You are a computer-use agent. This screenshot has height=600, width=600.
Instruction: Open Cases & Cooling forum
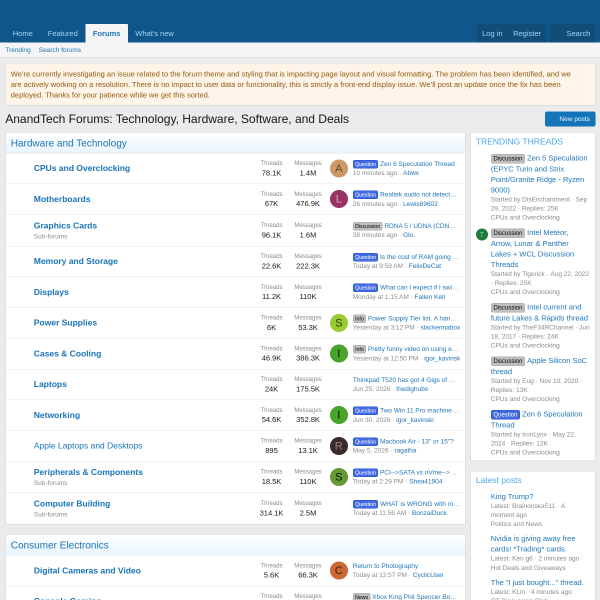pos(67,354)
